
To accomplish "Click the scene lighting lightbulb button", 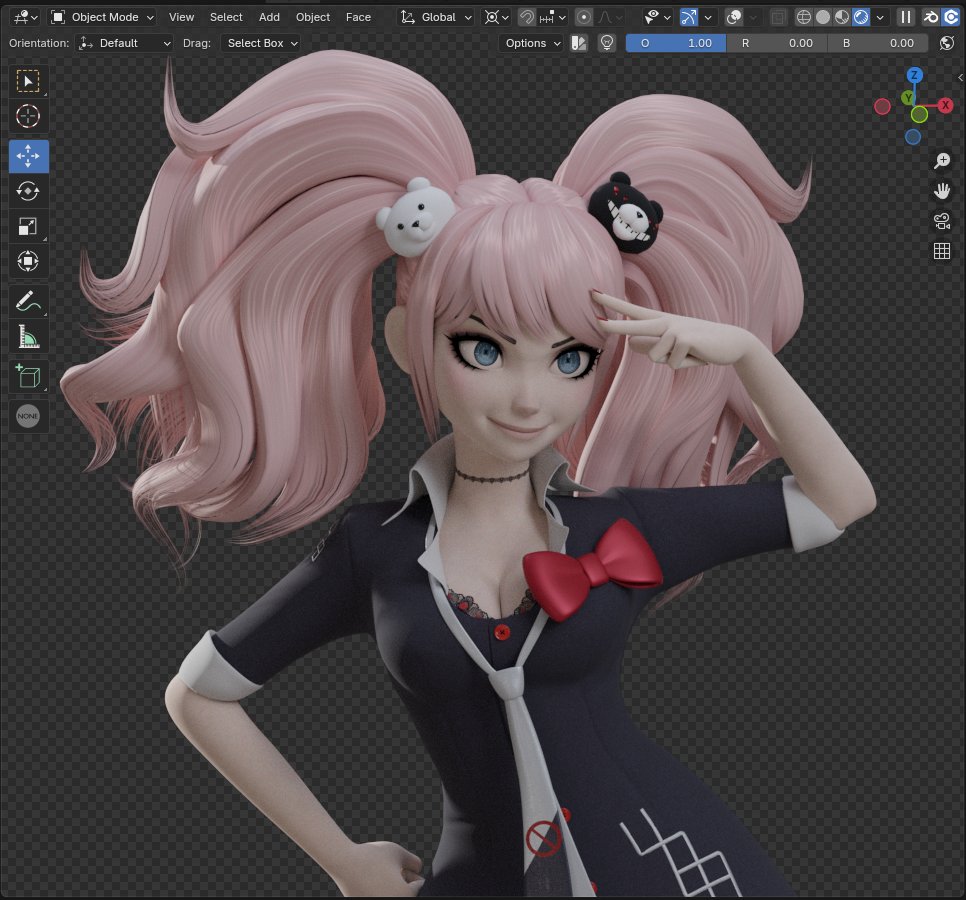I will tap(607, 43).
